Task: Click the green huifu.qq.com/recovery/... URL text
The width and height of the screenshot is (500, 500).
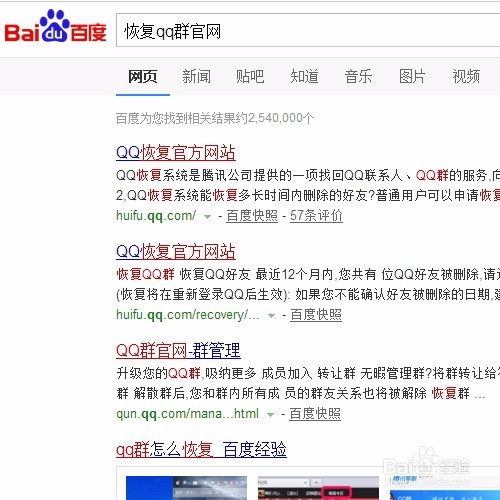Action: coord(188,315)
